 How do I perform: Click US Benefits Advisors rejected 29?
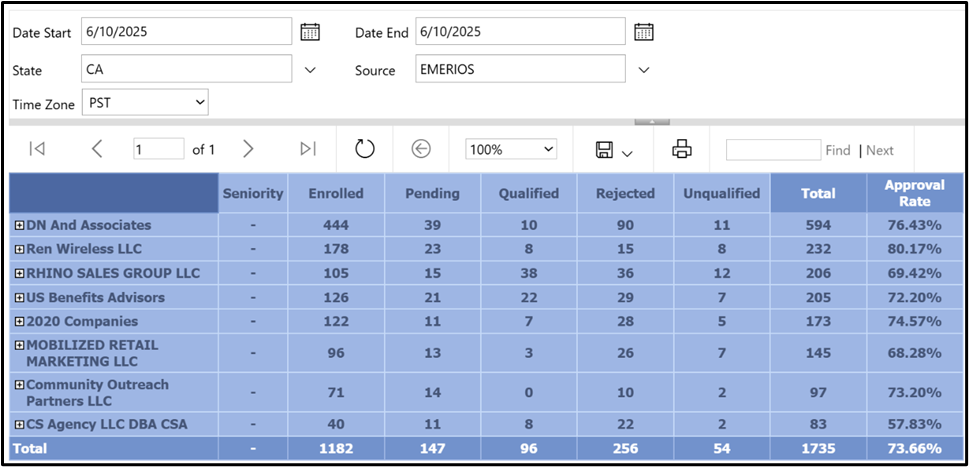coord(625,297)
